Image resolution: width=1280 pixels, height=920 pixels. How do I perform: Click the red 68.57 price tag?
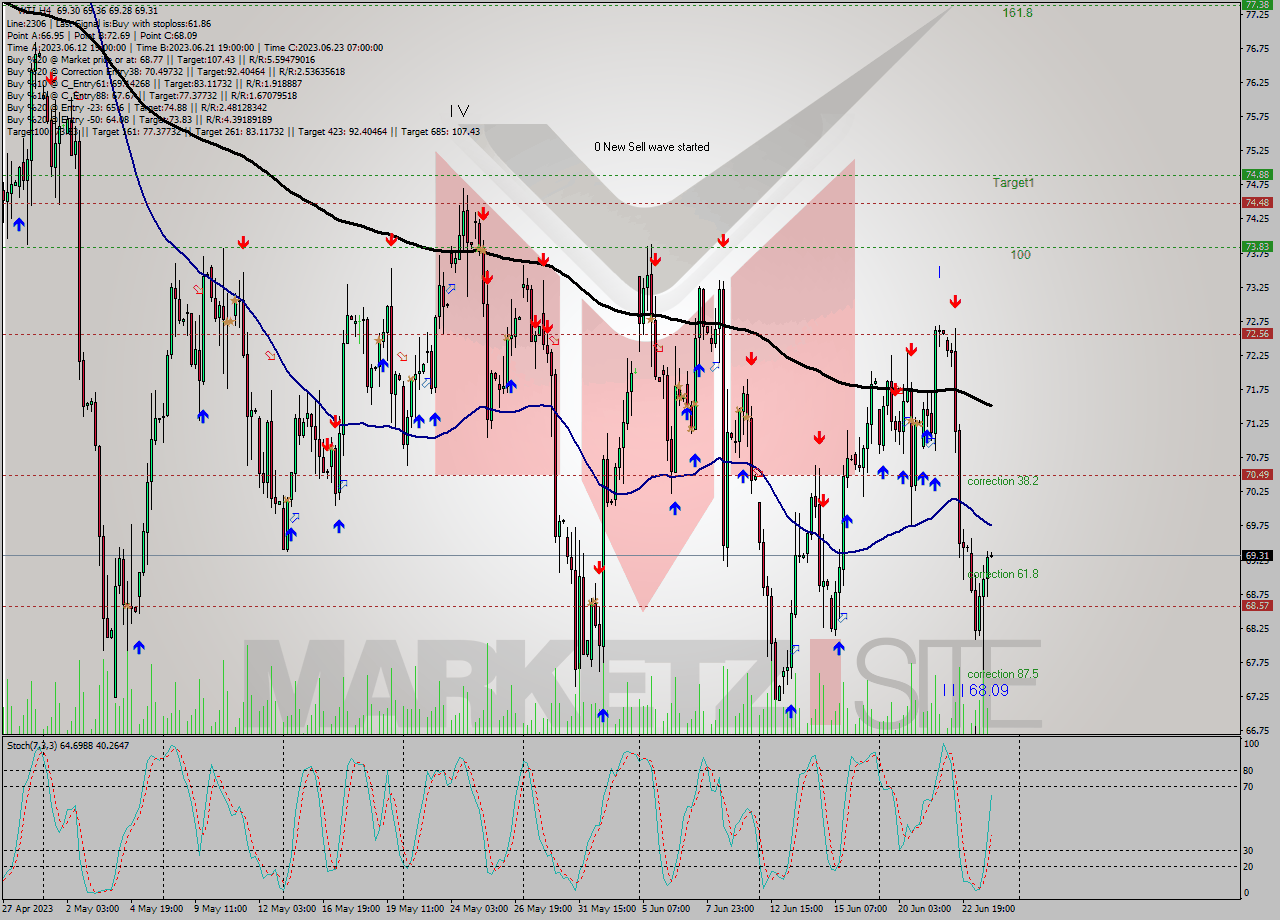click(1257, 605)
